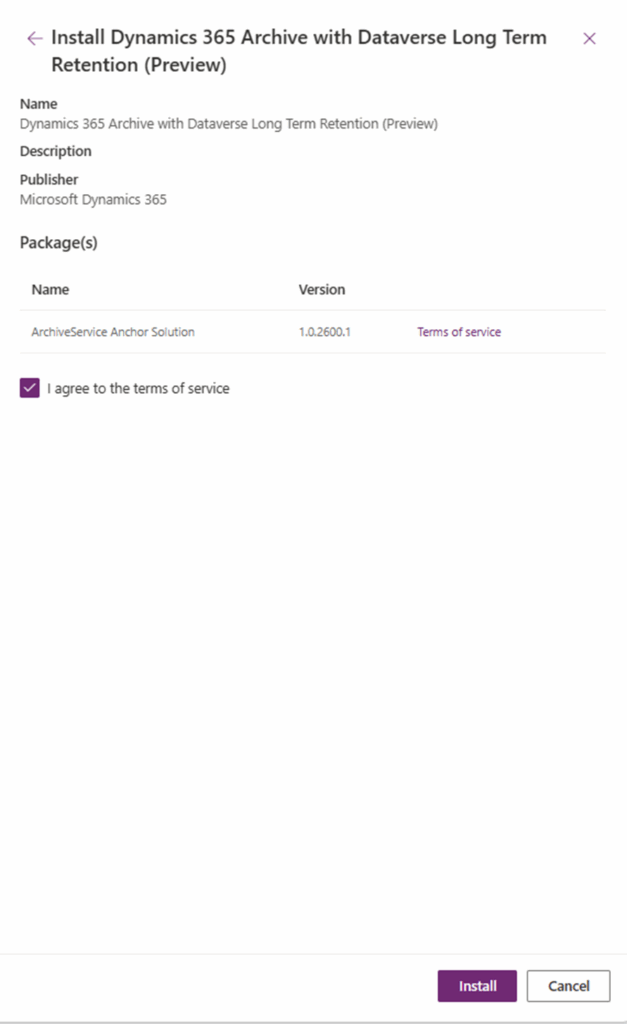The width and height of the screenshot is (627, 1024).
Task: Click the Version column header
Action: click(322, 290)
